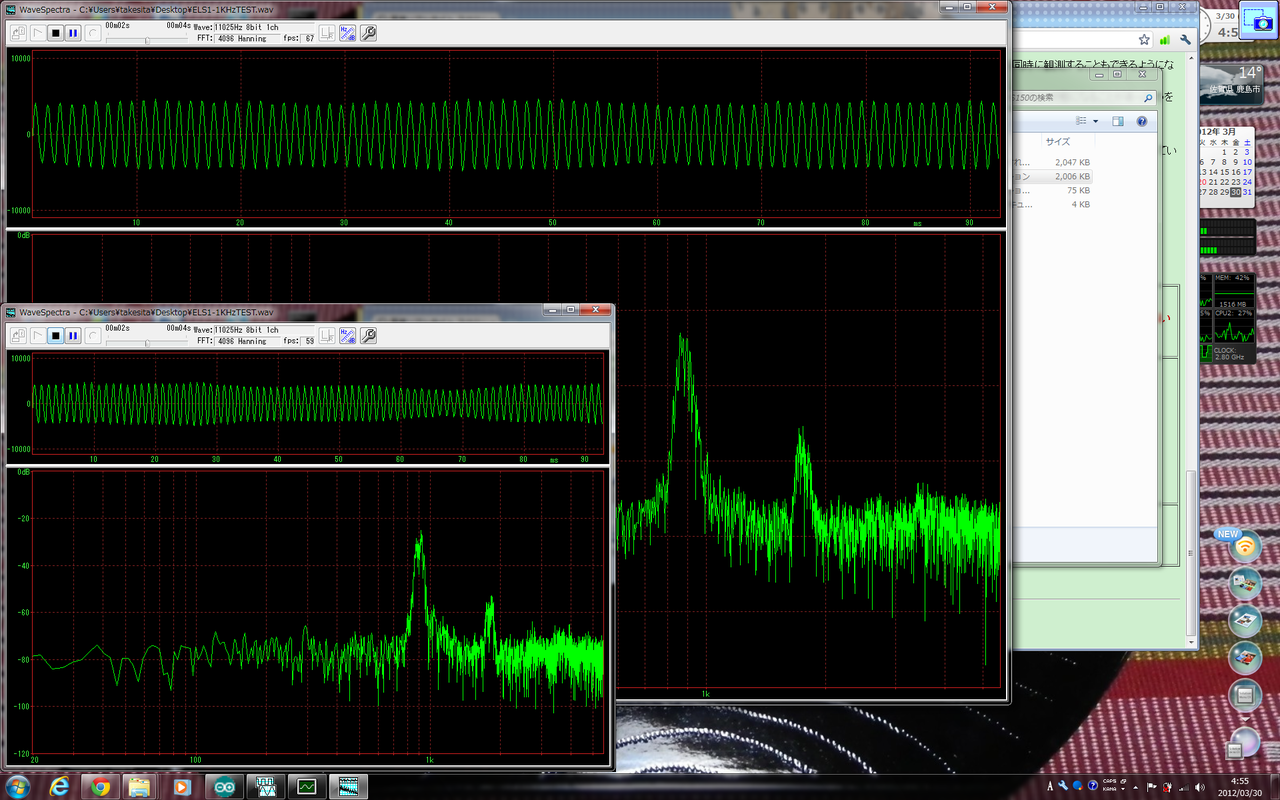Expand the Explorer view options dropdown arrow
The height and width of the screenshot is (800, 1280).
tap(1096, 121)
